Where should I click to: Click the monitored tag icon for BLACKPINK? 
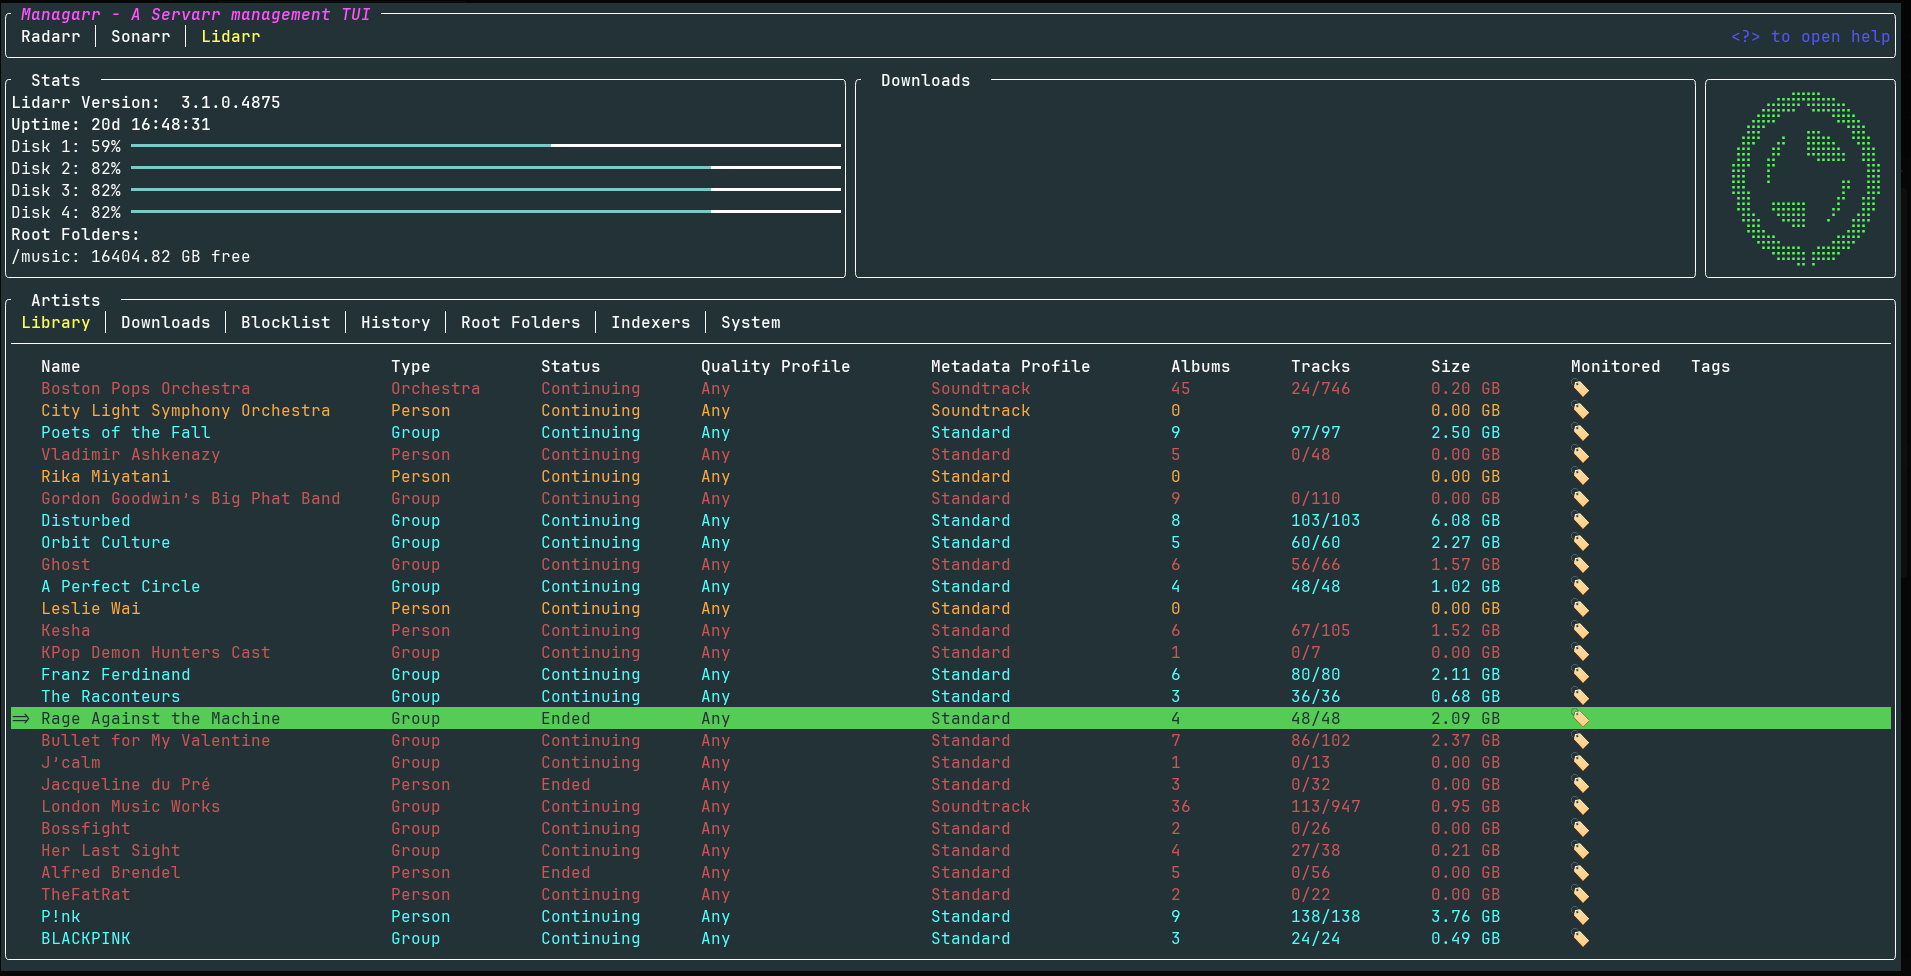(1580, 939)
